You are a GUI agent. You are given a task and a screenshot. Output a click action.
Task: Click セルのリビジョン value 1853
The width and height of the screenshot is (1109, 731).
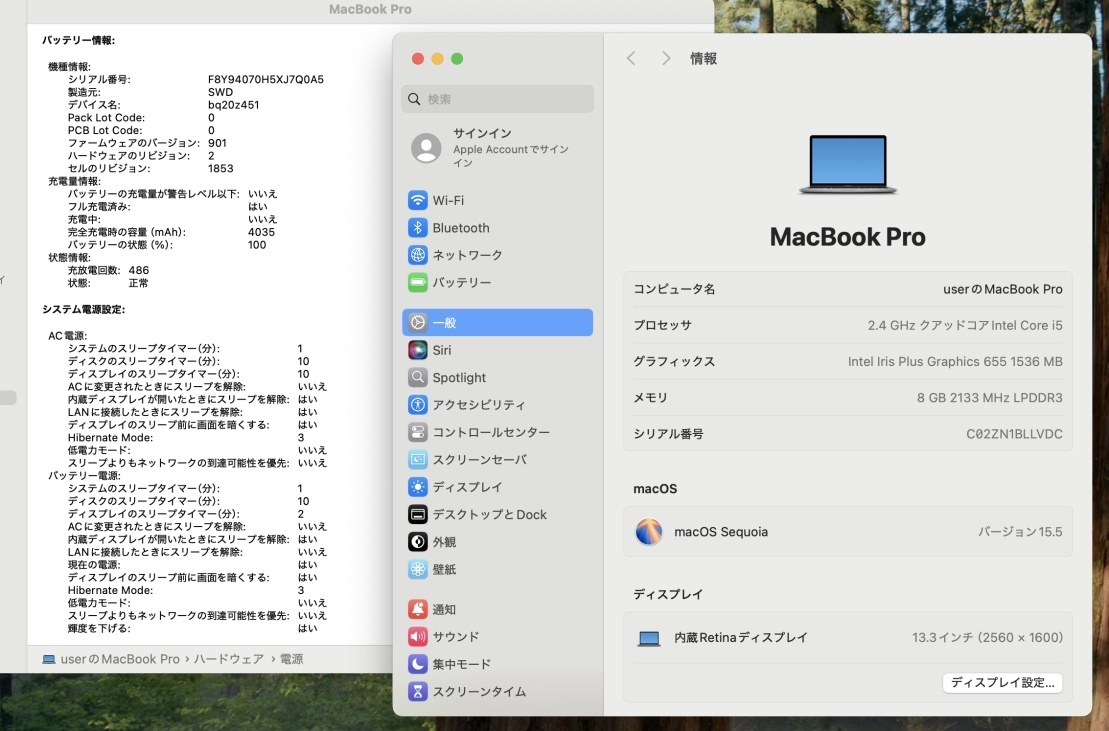tap(221, 168)
